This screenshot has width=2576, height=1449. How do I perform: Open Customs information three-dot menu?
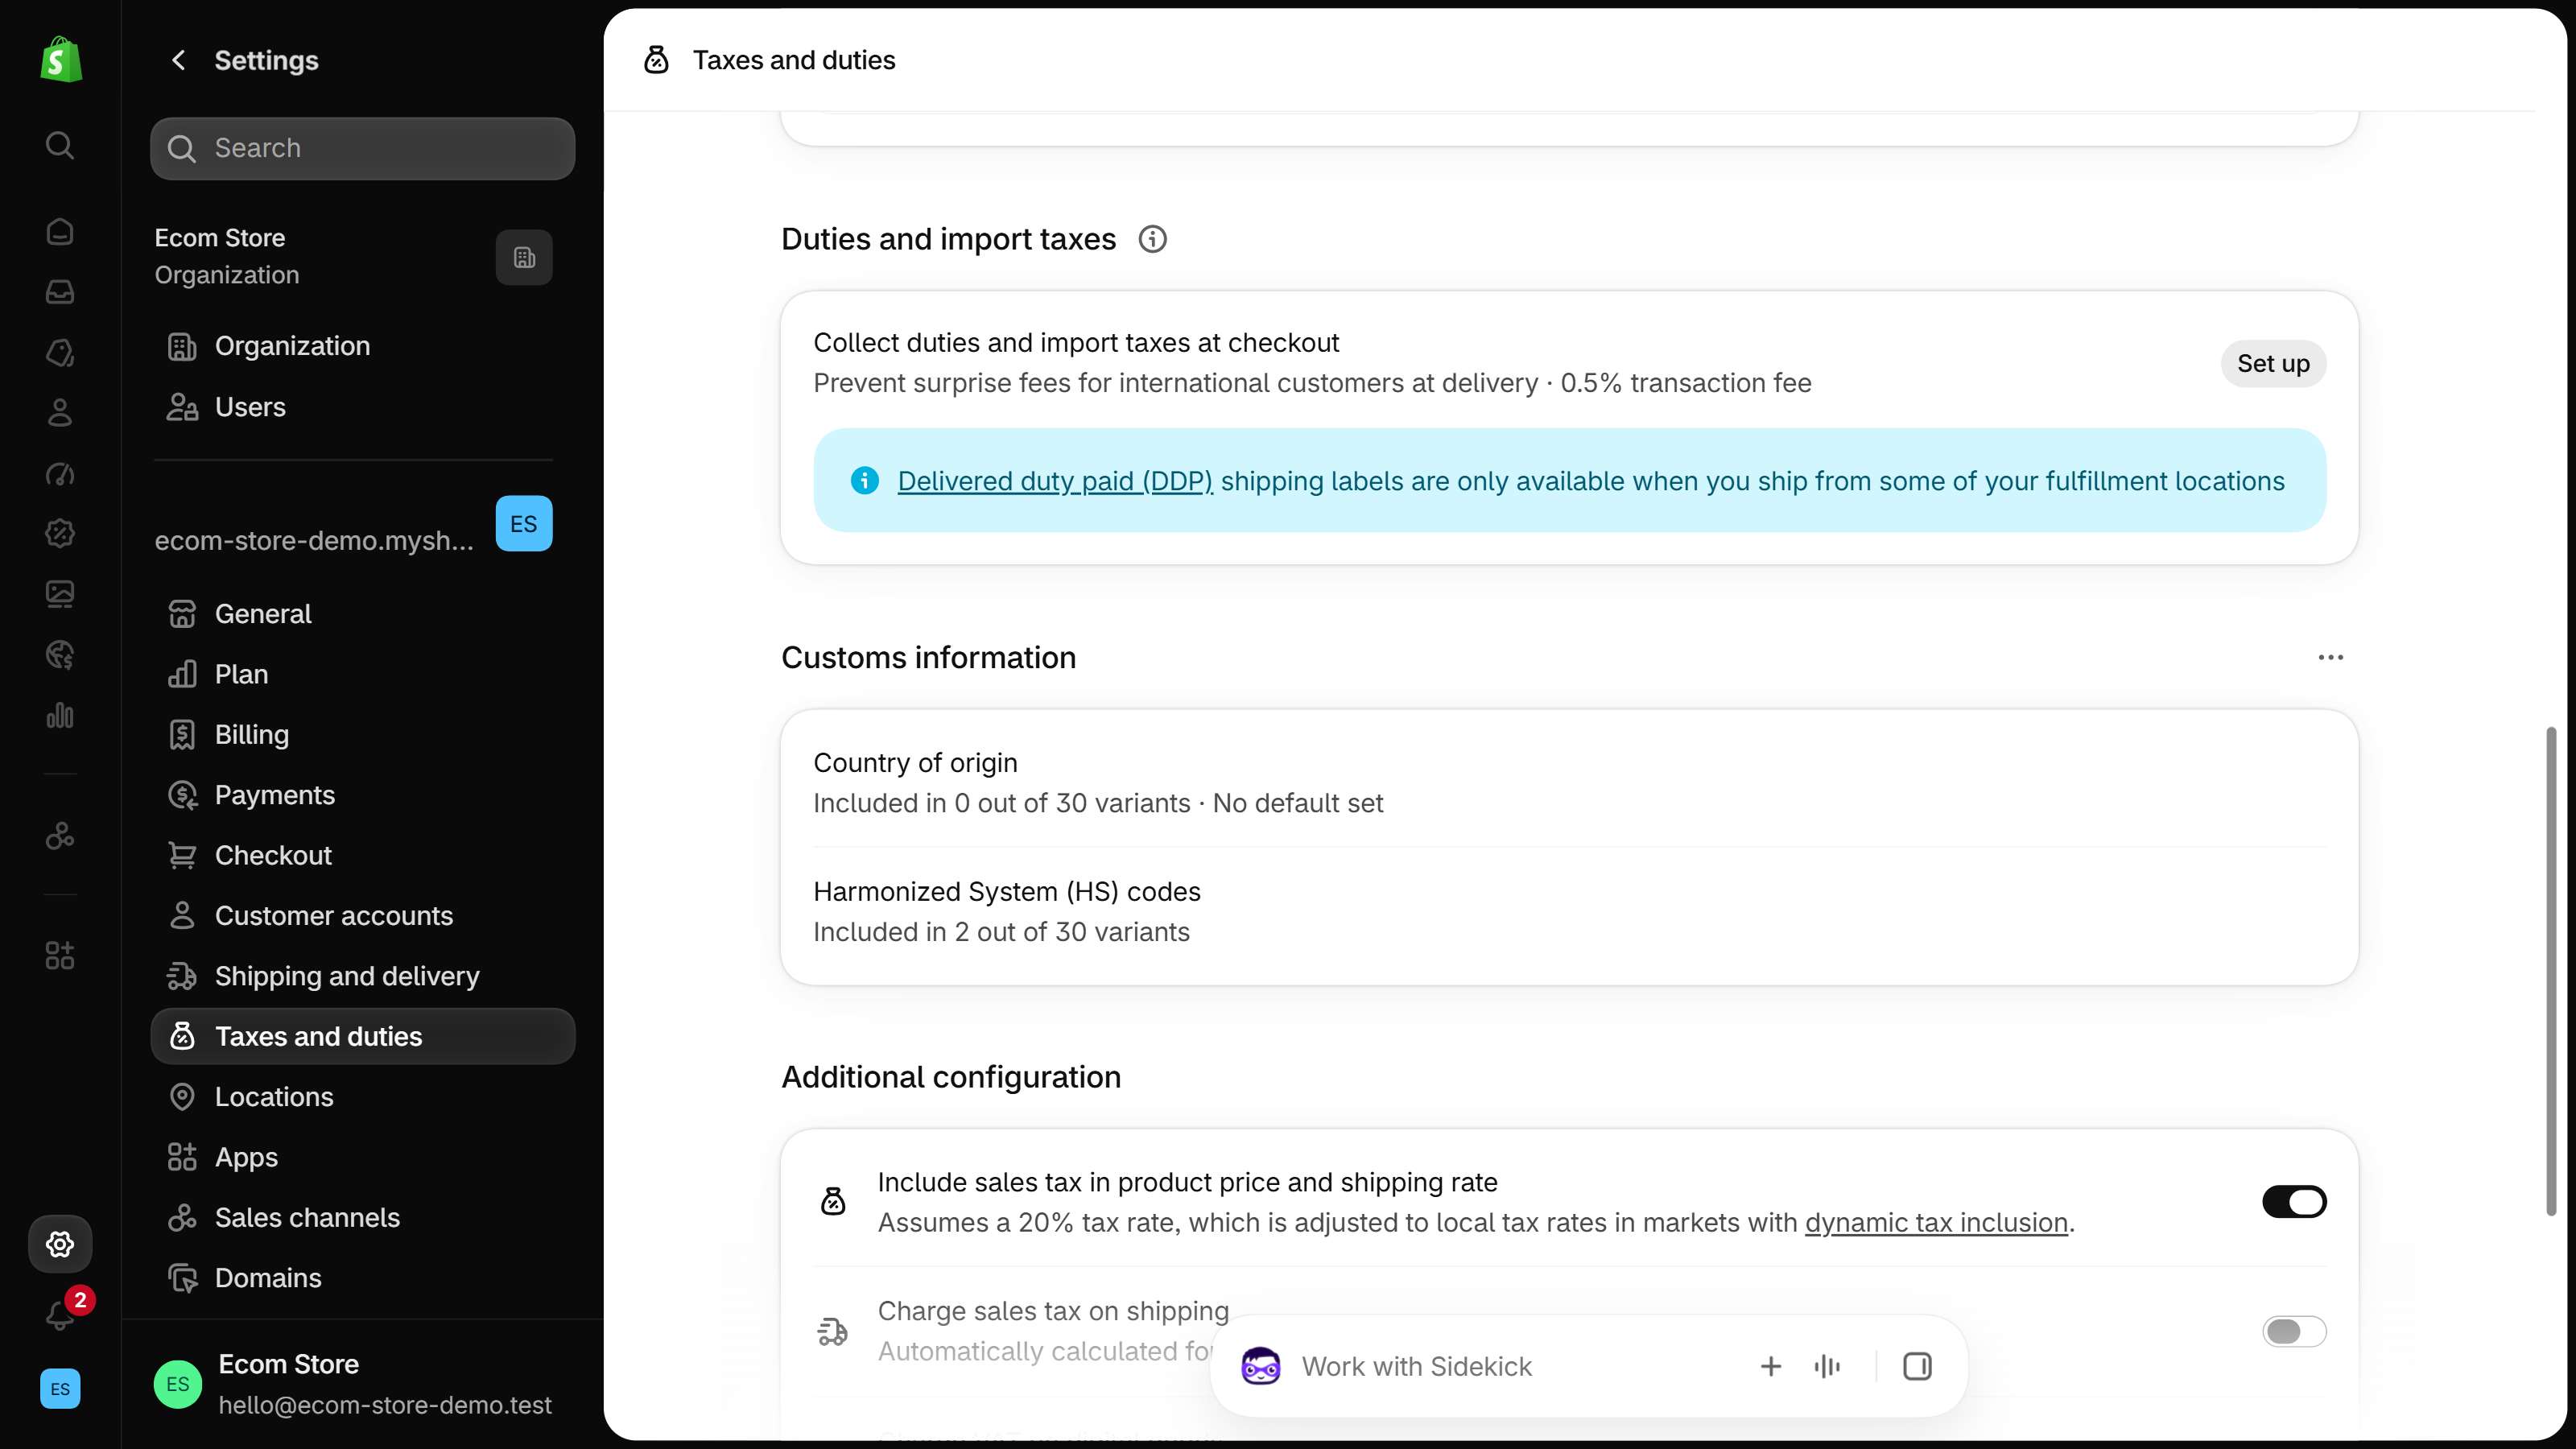click(x=2330, y=657)
